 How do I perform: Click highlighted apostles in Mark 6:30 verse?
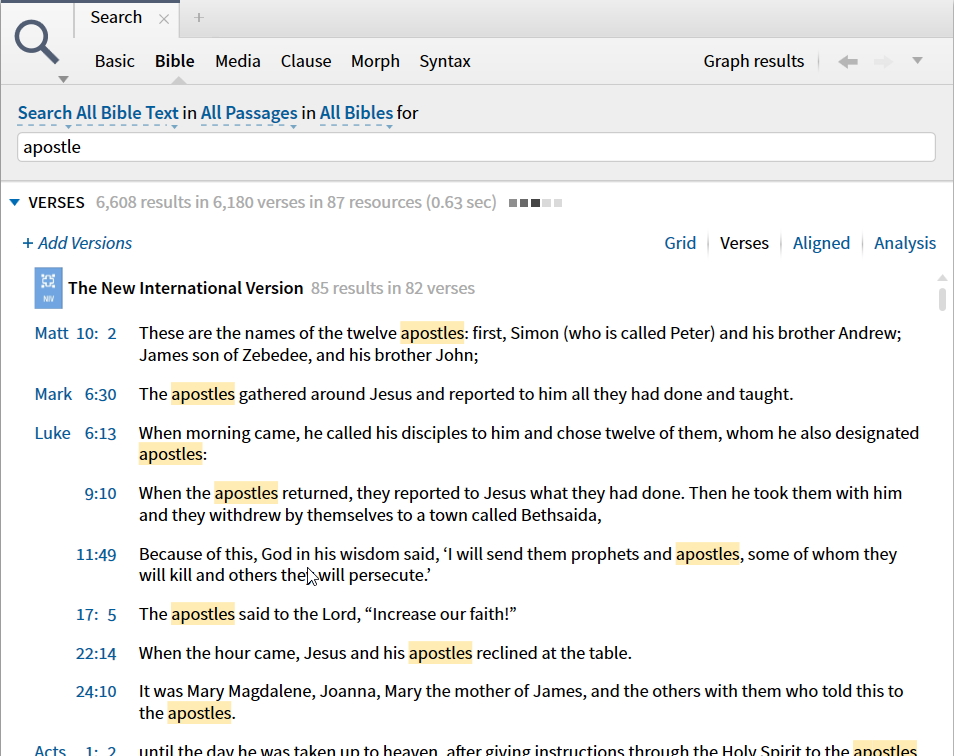203,394
